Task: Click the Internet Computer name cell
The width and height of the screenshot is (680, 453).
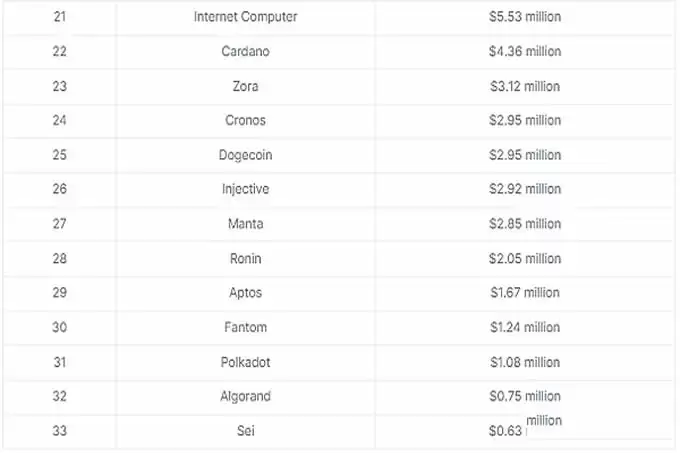Action: pos(245,17)
